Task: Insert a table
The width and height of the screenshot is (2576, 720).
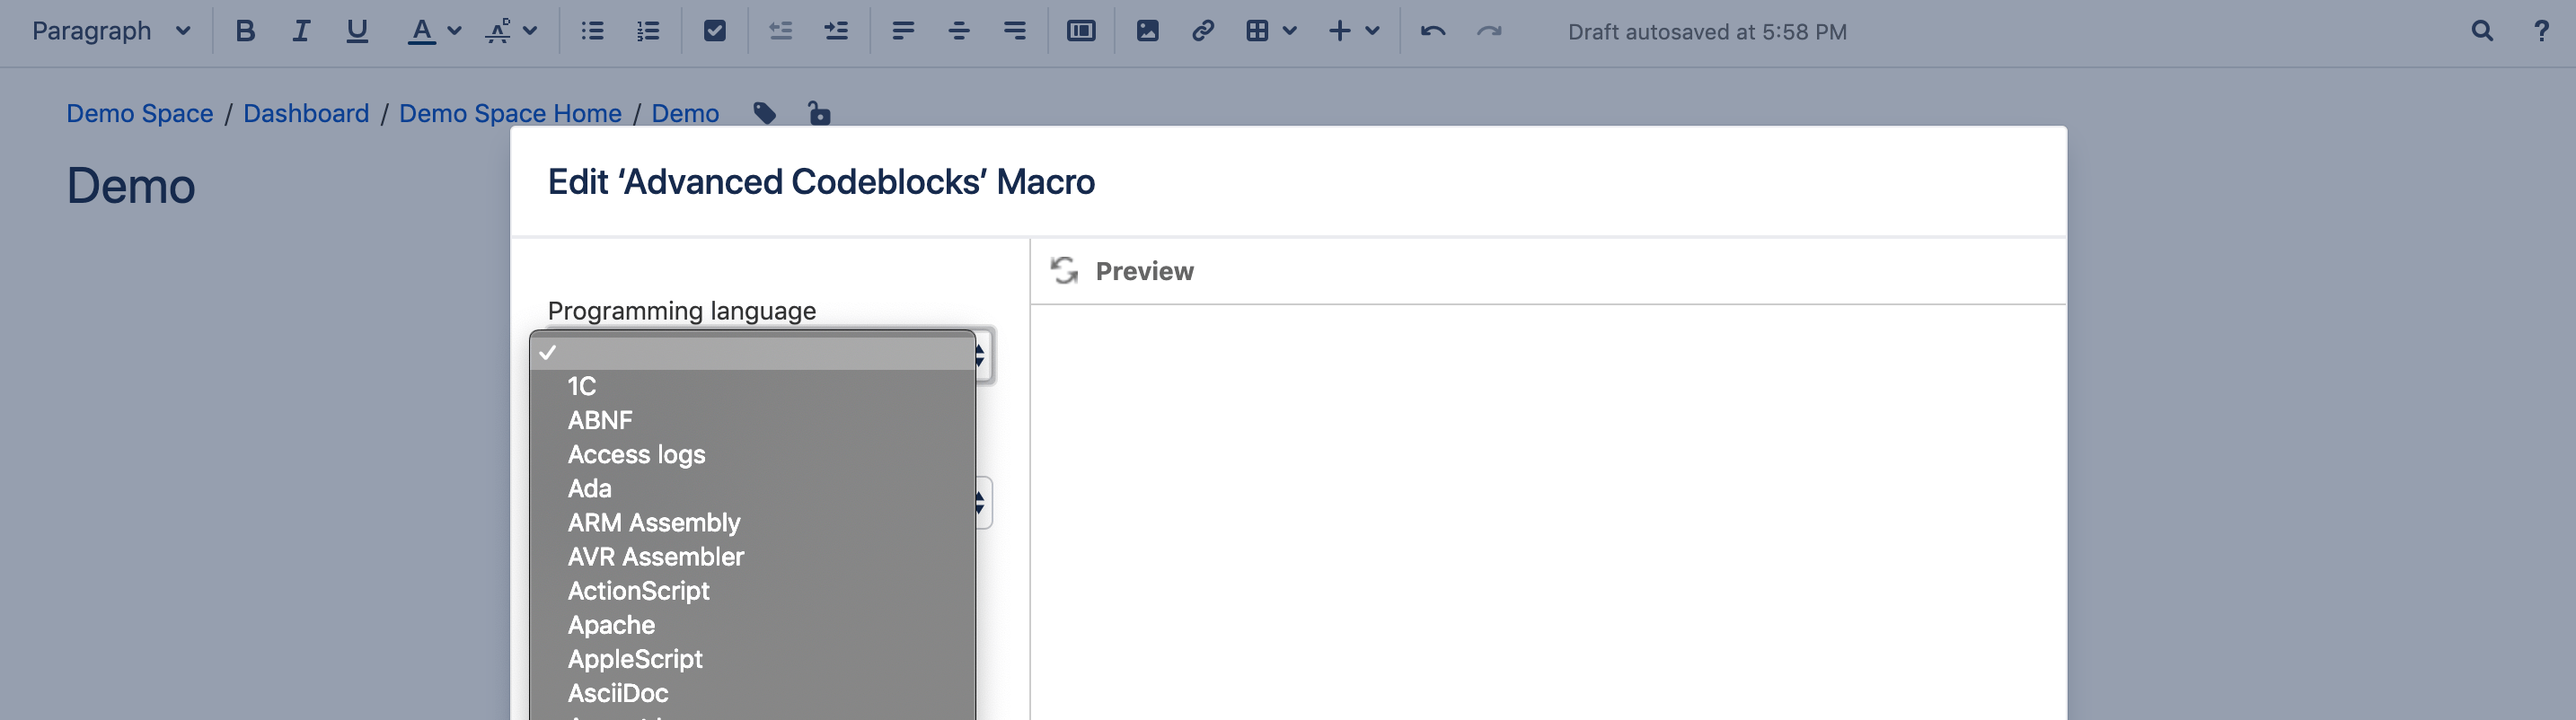Action: (1257, 31)
